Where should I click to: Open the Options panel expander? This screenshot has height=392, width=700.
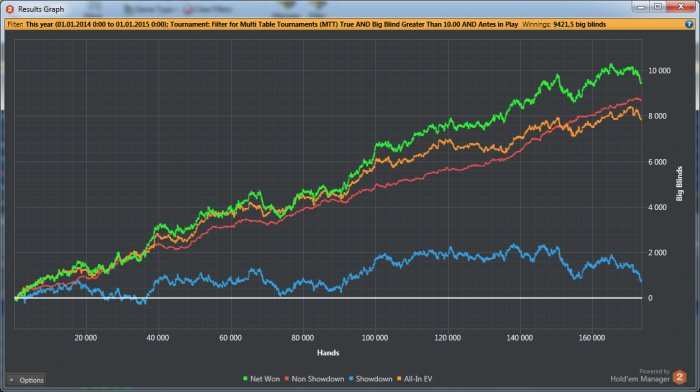tap(26, 380)
